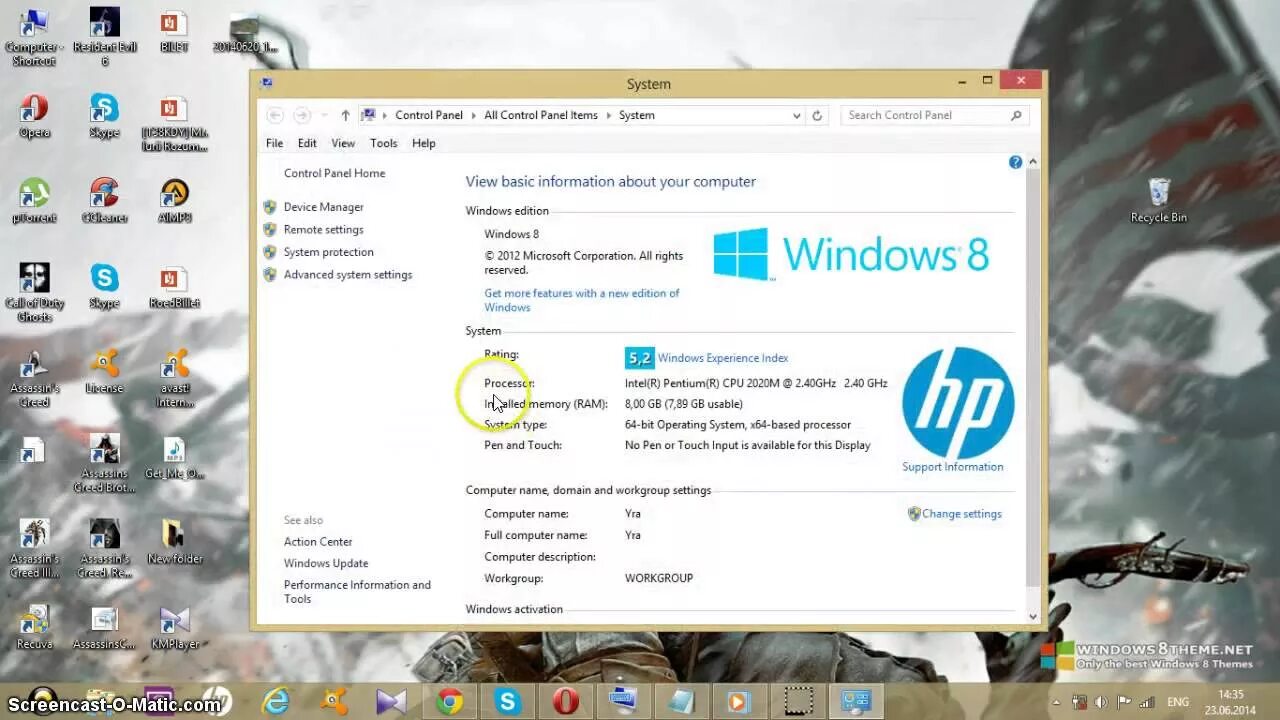This screenshot has width=1280, height=720.
Task: Open the Recycle Bin desktop icon
Action: coord(1158,200)
